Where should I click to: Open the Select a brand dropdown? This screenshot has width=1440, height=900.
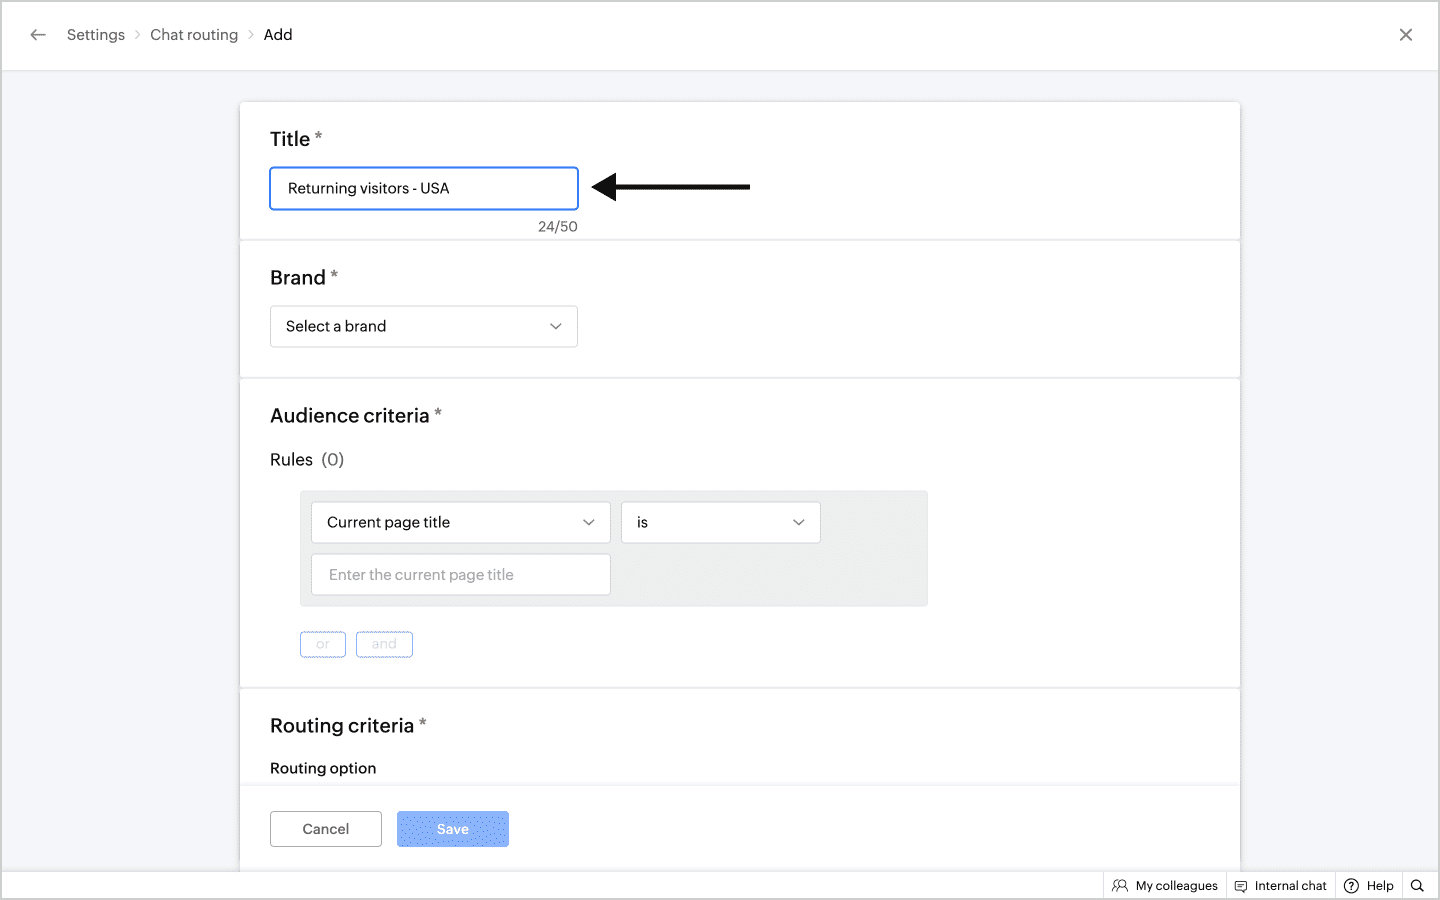click(424, 327)
